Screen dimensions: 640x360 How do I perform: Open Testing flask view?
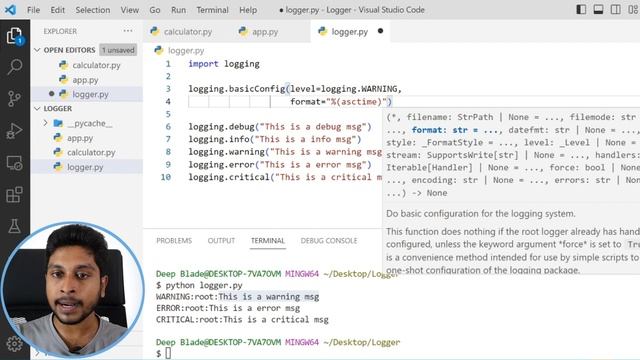pyautogui.click(x=15, y=226)
